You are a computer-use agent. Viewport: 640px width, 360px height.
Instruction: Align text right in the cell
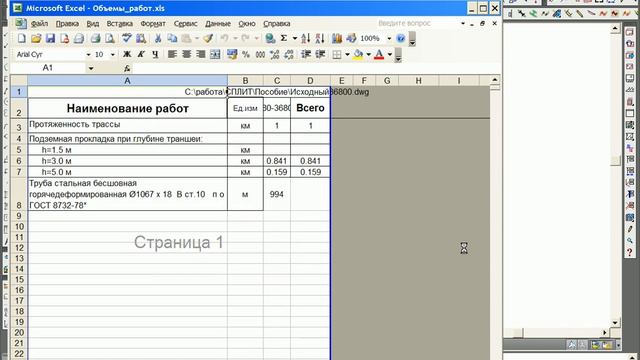[x=200, y=54]
